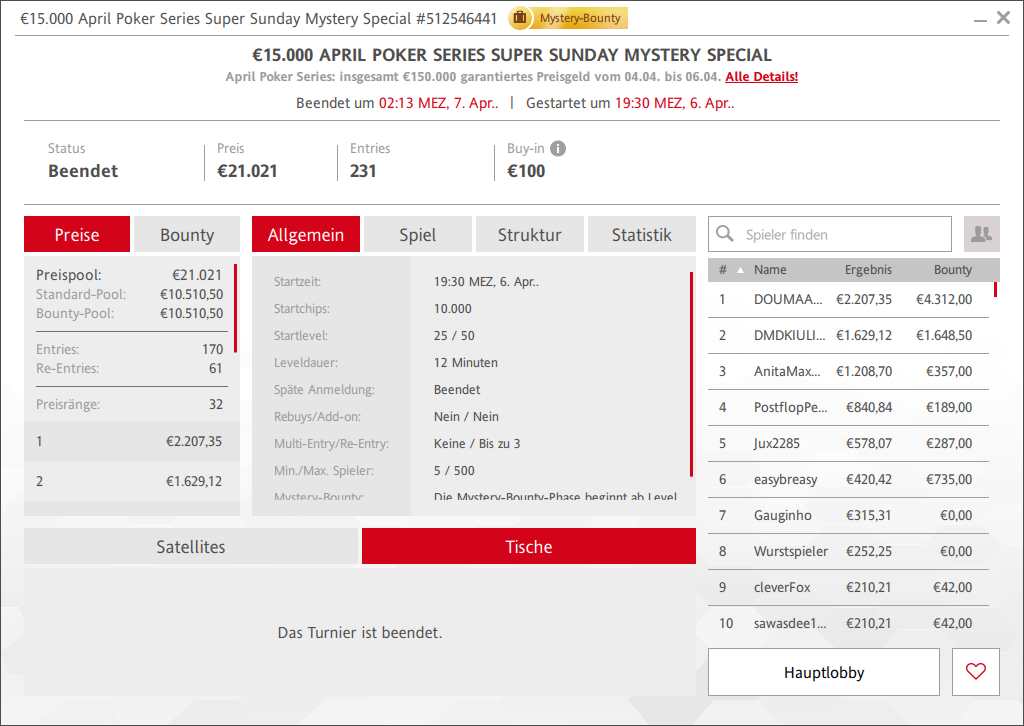Click the Startchips value 10.000
1024x726 pixels.
453,308
